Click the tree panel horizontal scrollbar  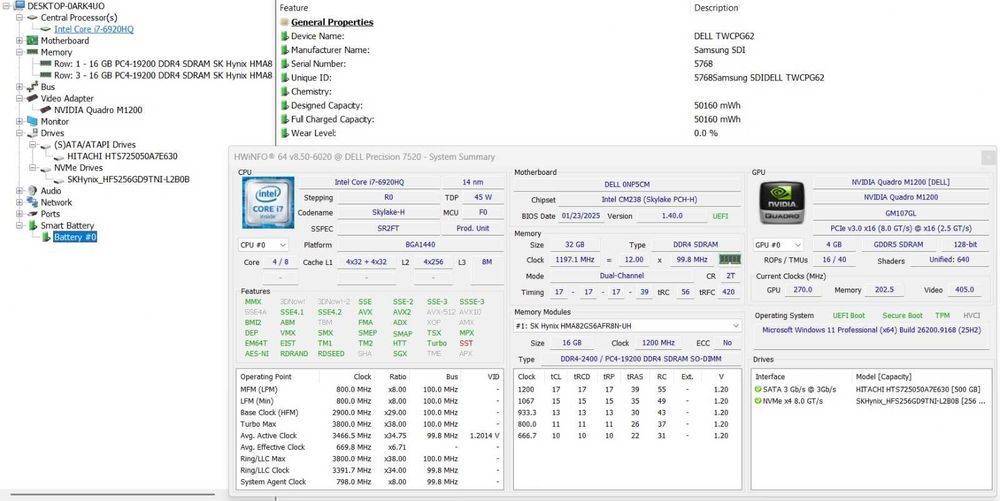(113, 494)
